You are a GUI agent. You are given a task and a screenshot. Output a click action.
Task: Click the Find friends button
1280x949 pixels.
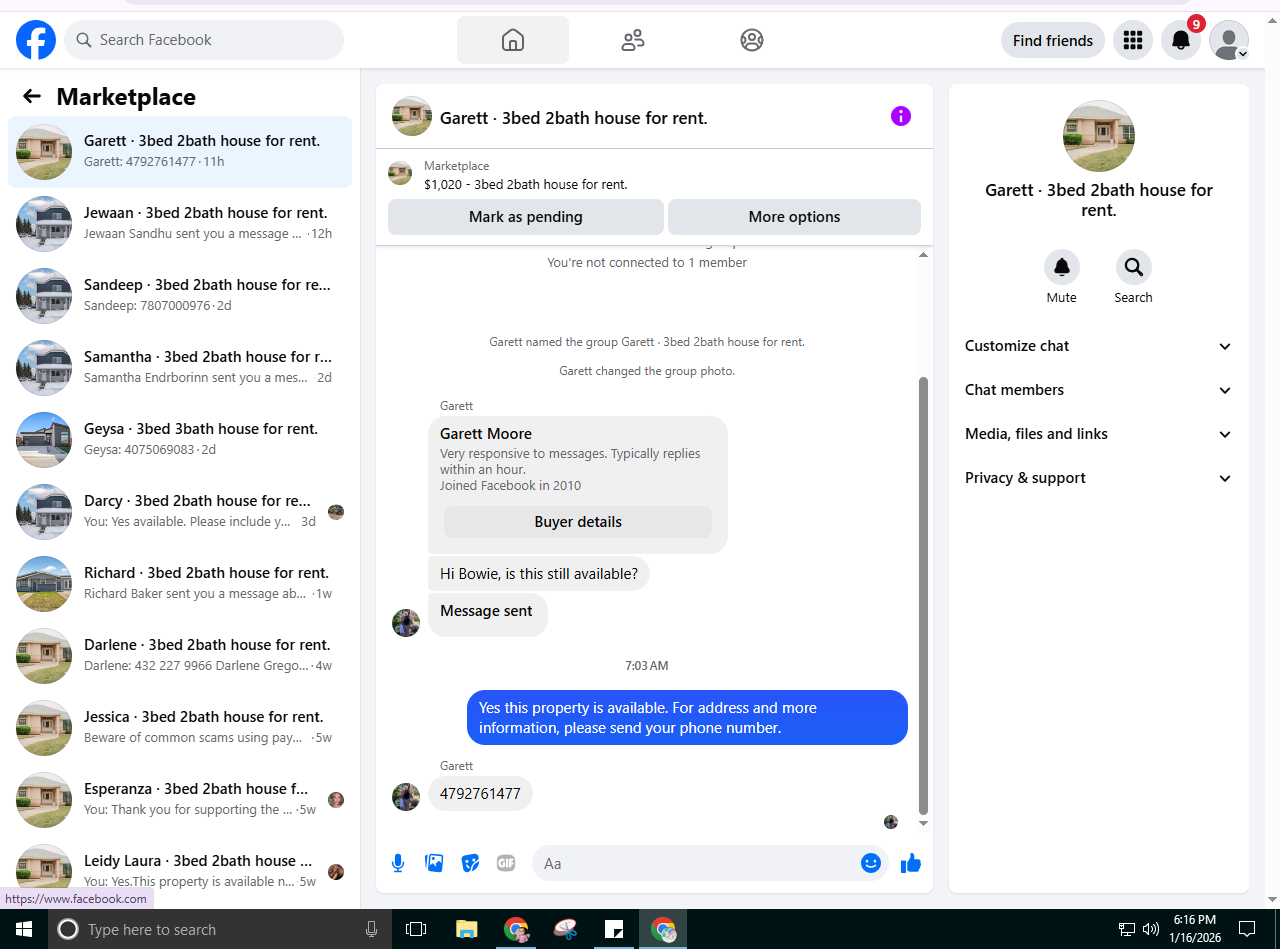pos(1053,40)
